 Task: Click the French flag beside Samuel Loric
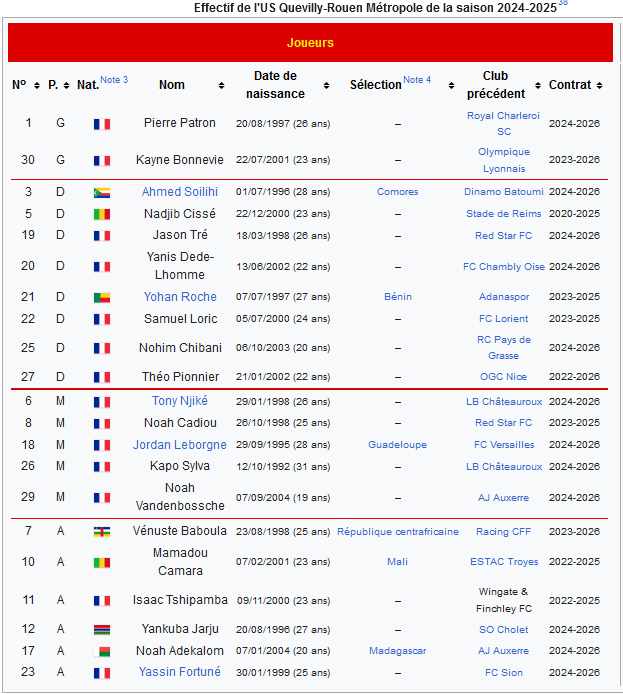pyautogui.click(x=102, y=319)
